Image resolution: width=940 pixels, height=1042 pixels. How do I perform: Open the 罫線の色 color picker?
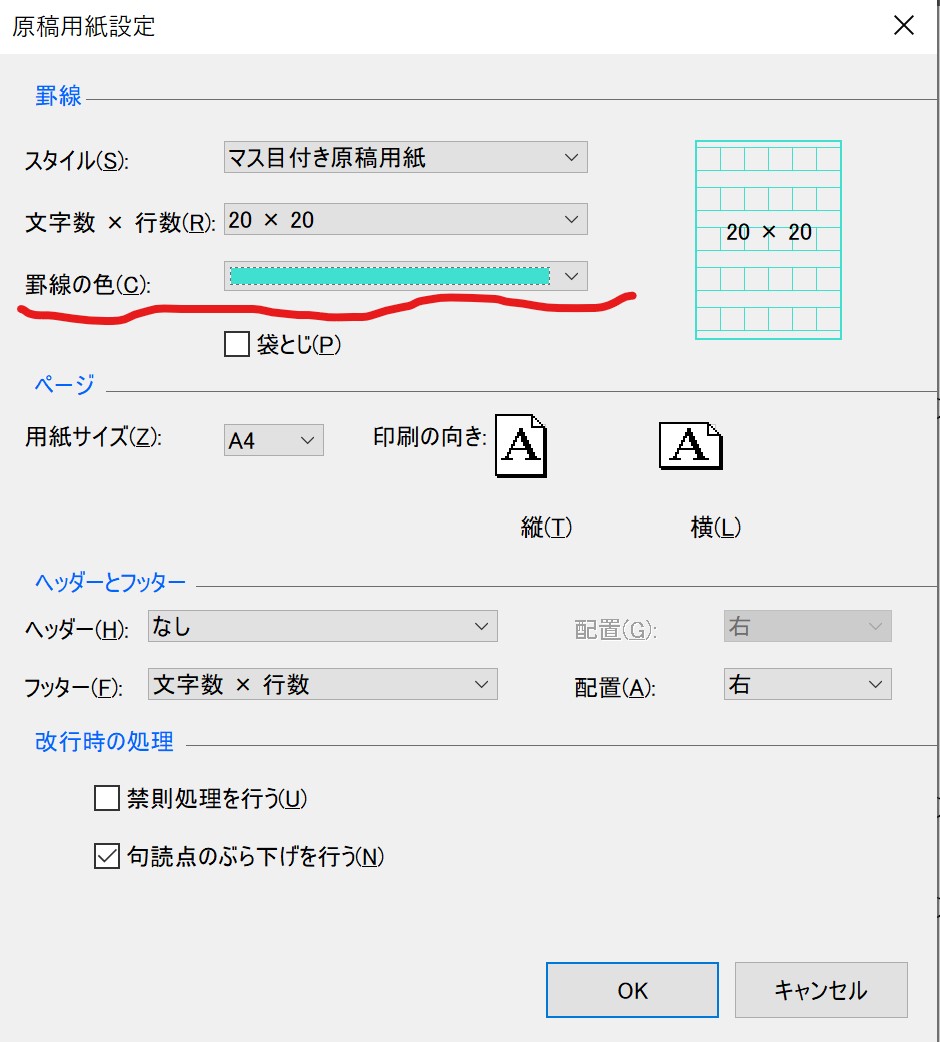[x=405, y=276]
